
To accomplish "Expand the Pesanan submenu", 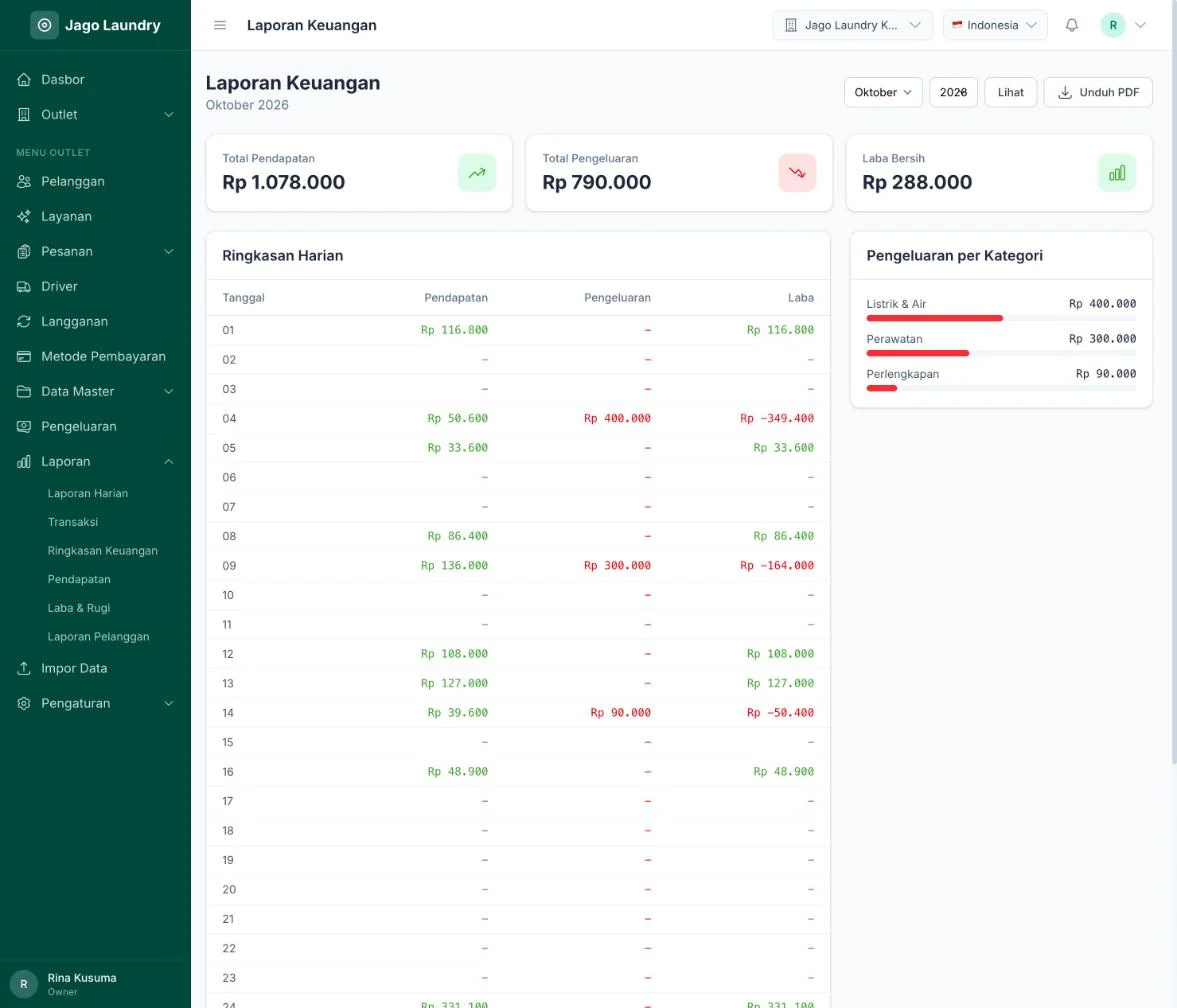I will pos(169,251).
